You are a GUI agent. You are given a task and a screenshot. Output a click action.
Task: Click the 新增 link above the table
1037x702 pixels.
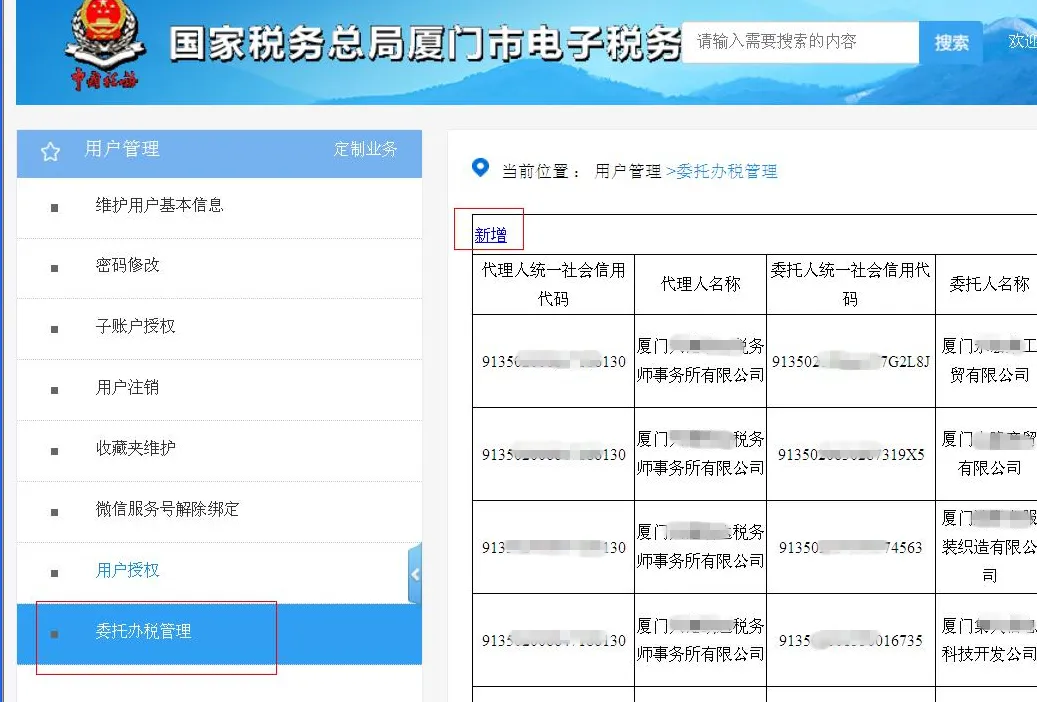489,232
